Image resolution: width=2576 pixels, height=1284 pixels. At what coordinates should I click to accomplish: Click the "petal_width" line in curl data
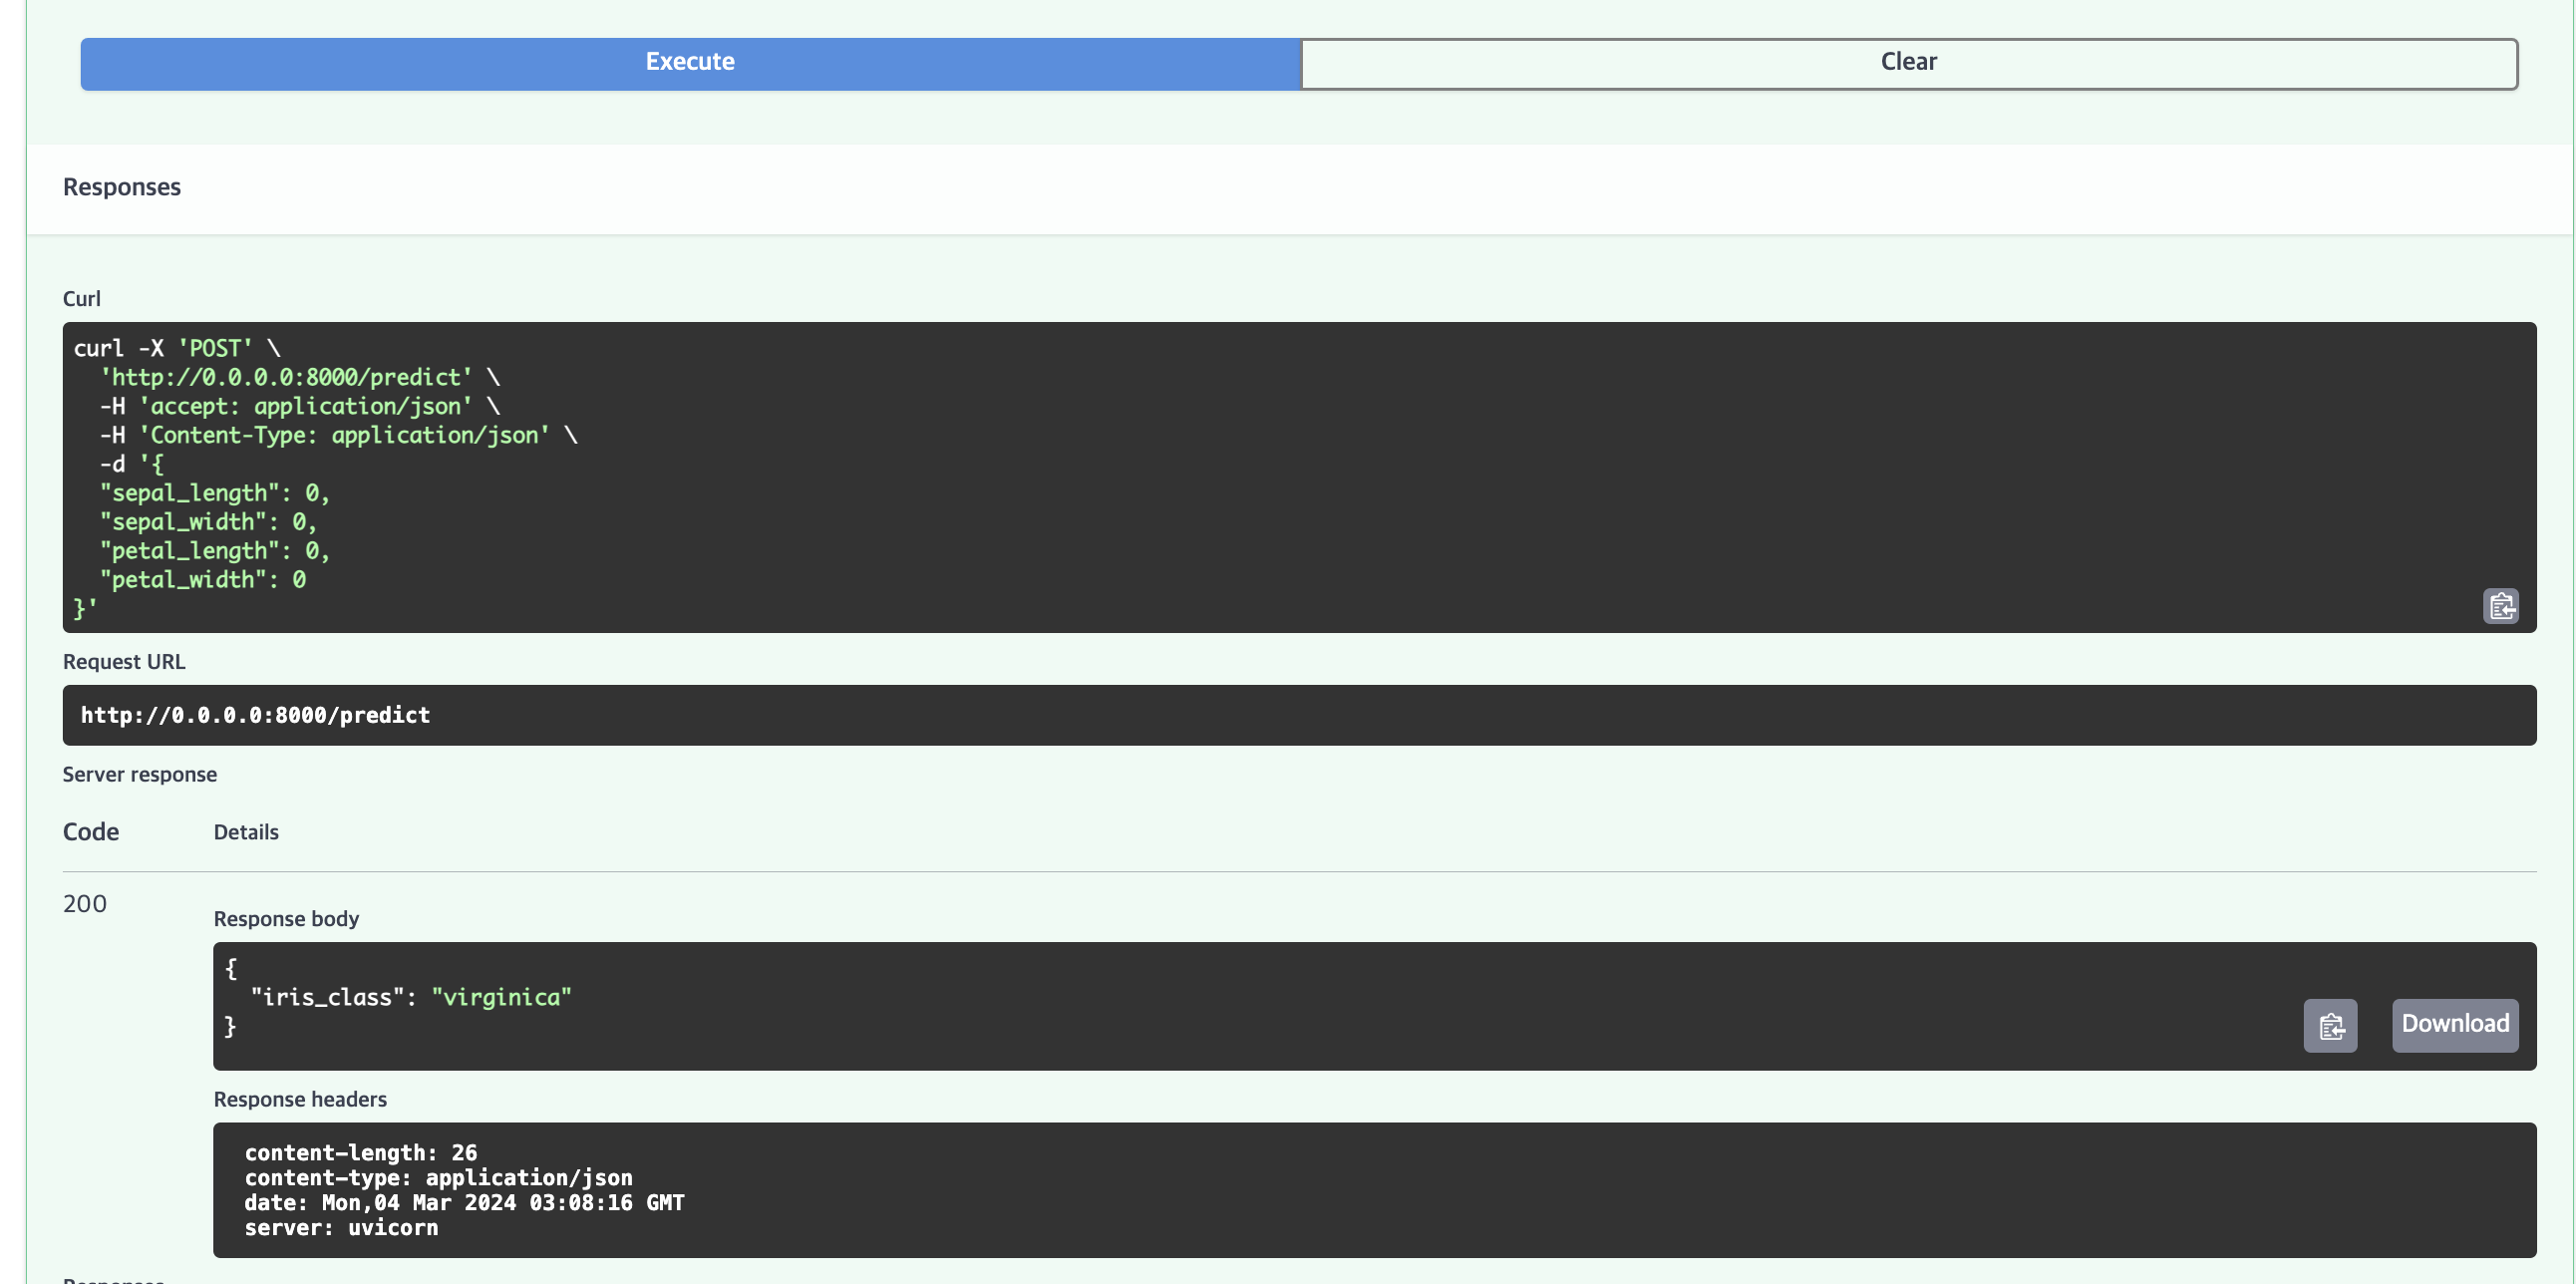pos(202,580)
